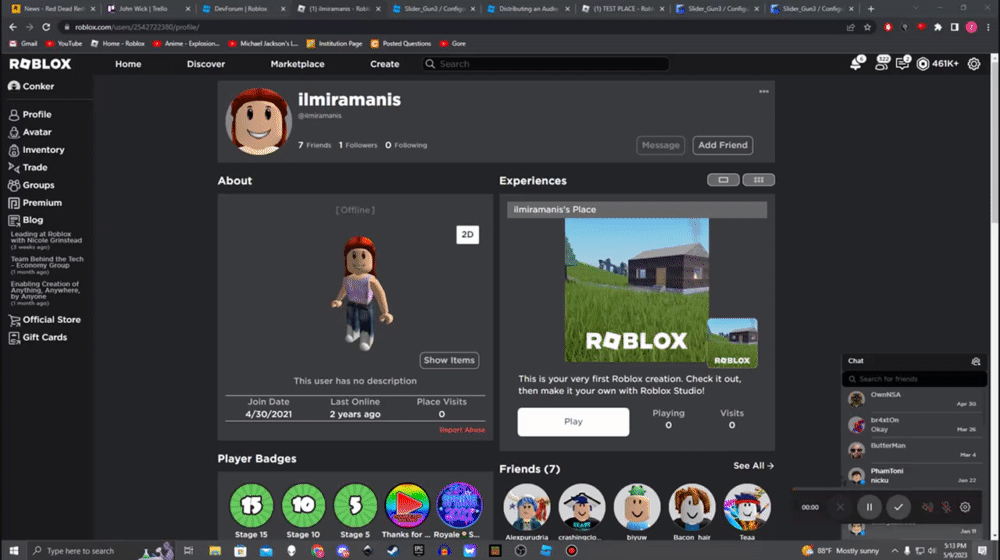Open the 7 Friends count link
This screenshot has height=560, width=1000.
pos(314,145)
